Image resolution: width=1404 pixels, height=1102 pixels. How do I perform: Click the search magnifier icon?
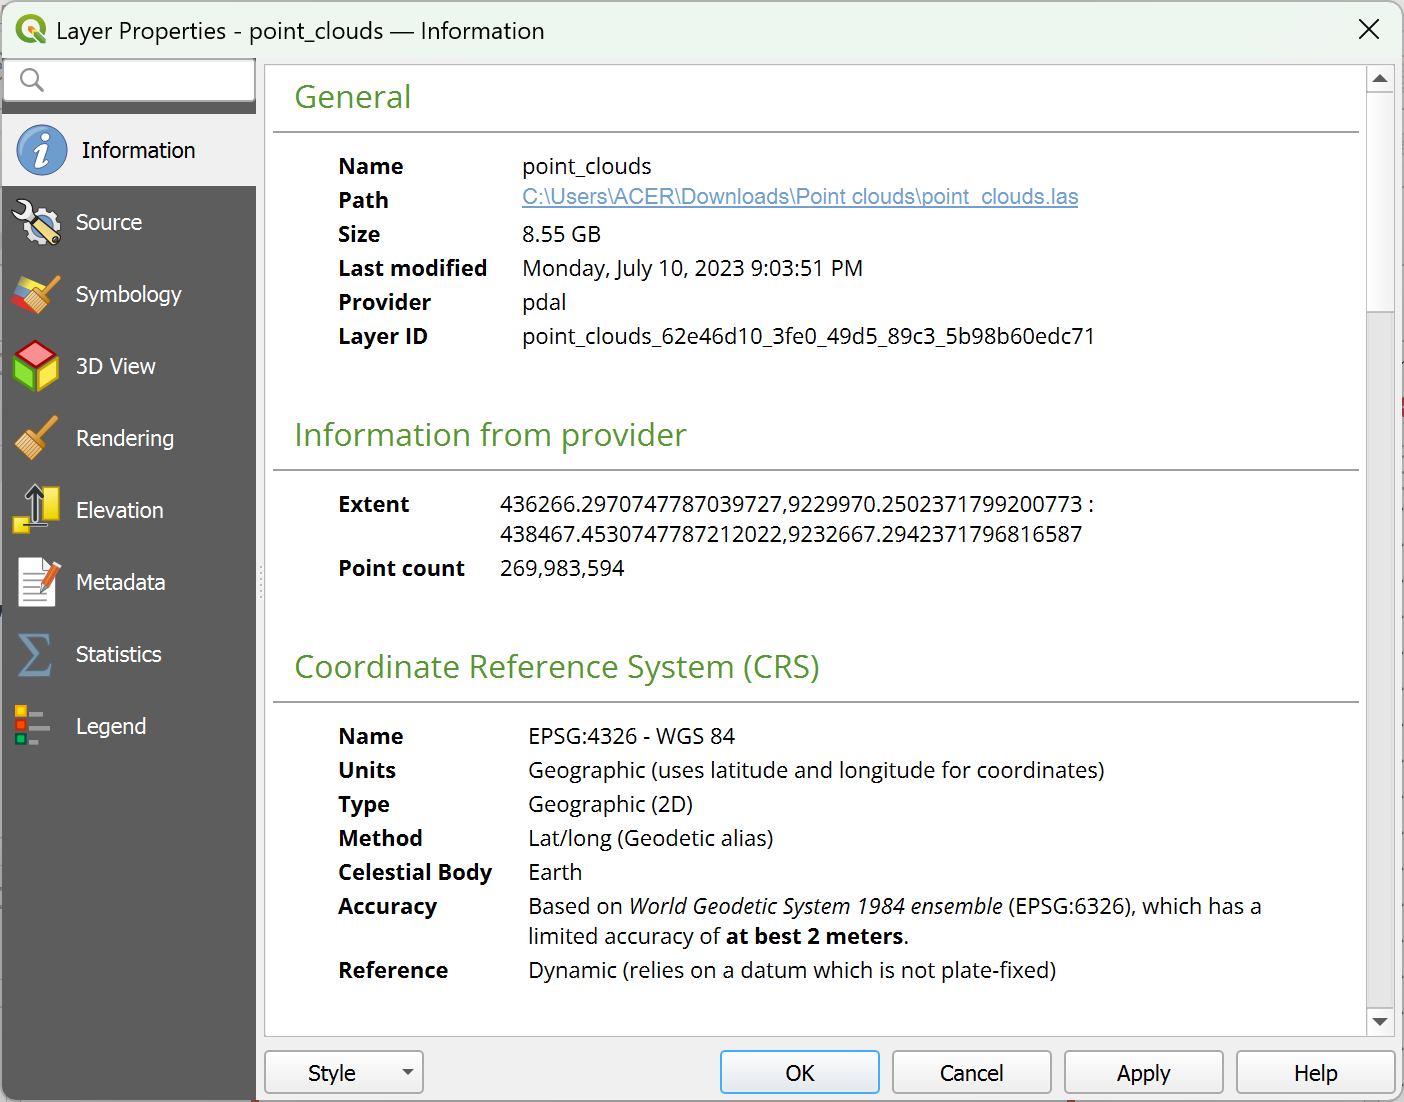tap(32, 80)
